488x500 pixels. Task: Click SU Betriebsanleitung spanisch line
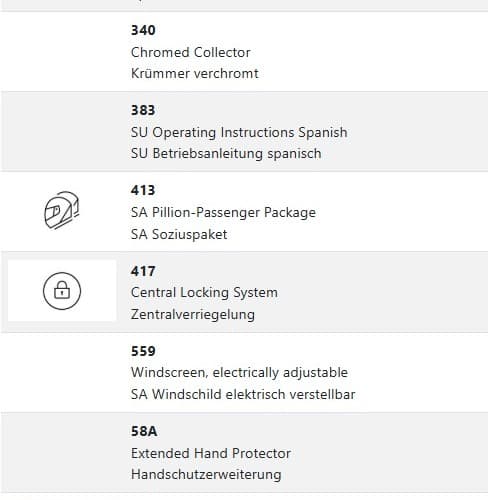226,154
